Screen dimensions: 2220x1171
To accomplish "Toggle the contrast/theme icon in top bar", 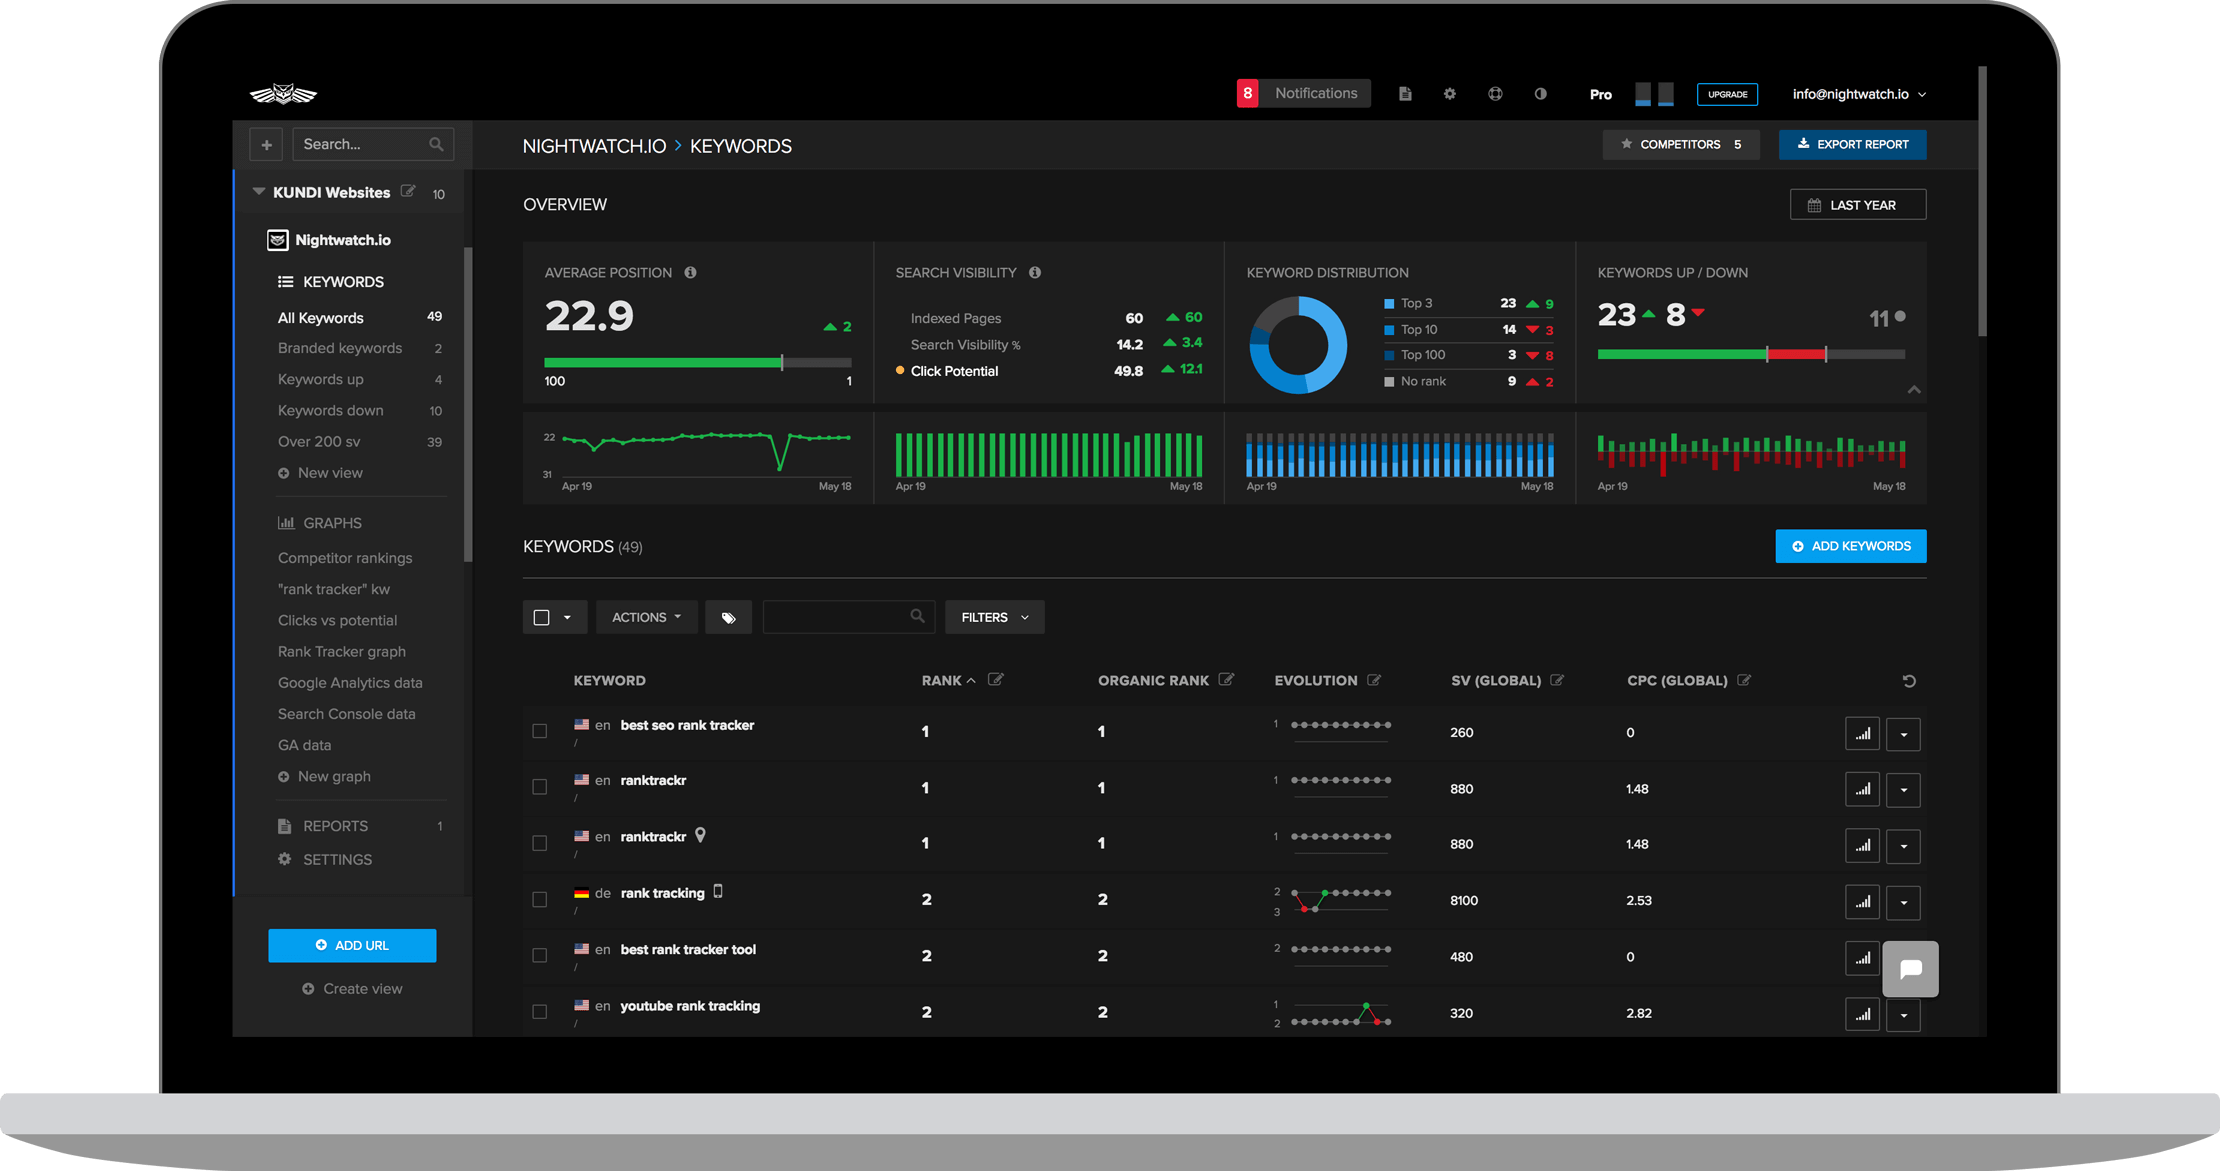I will click(1540, 93).
